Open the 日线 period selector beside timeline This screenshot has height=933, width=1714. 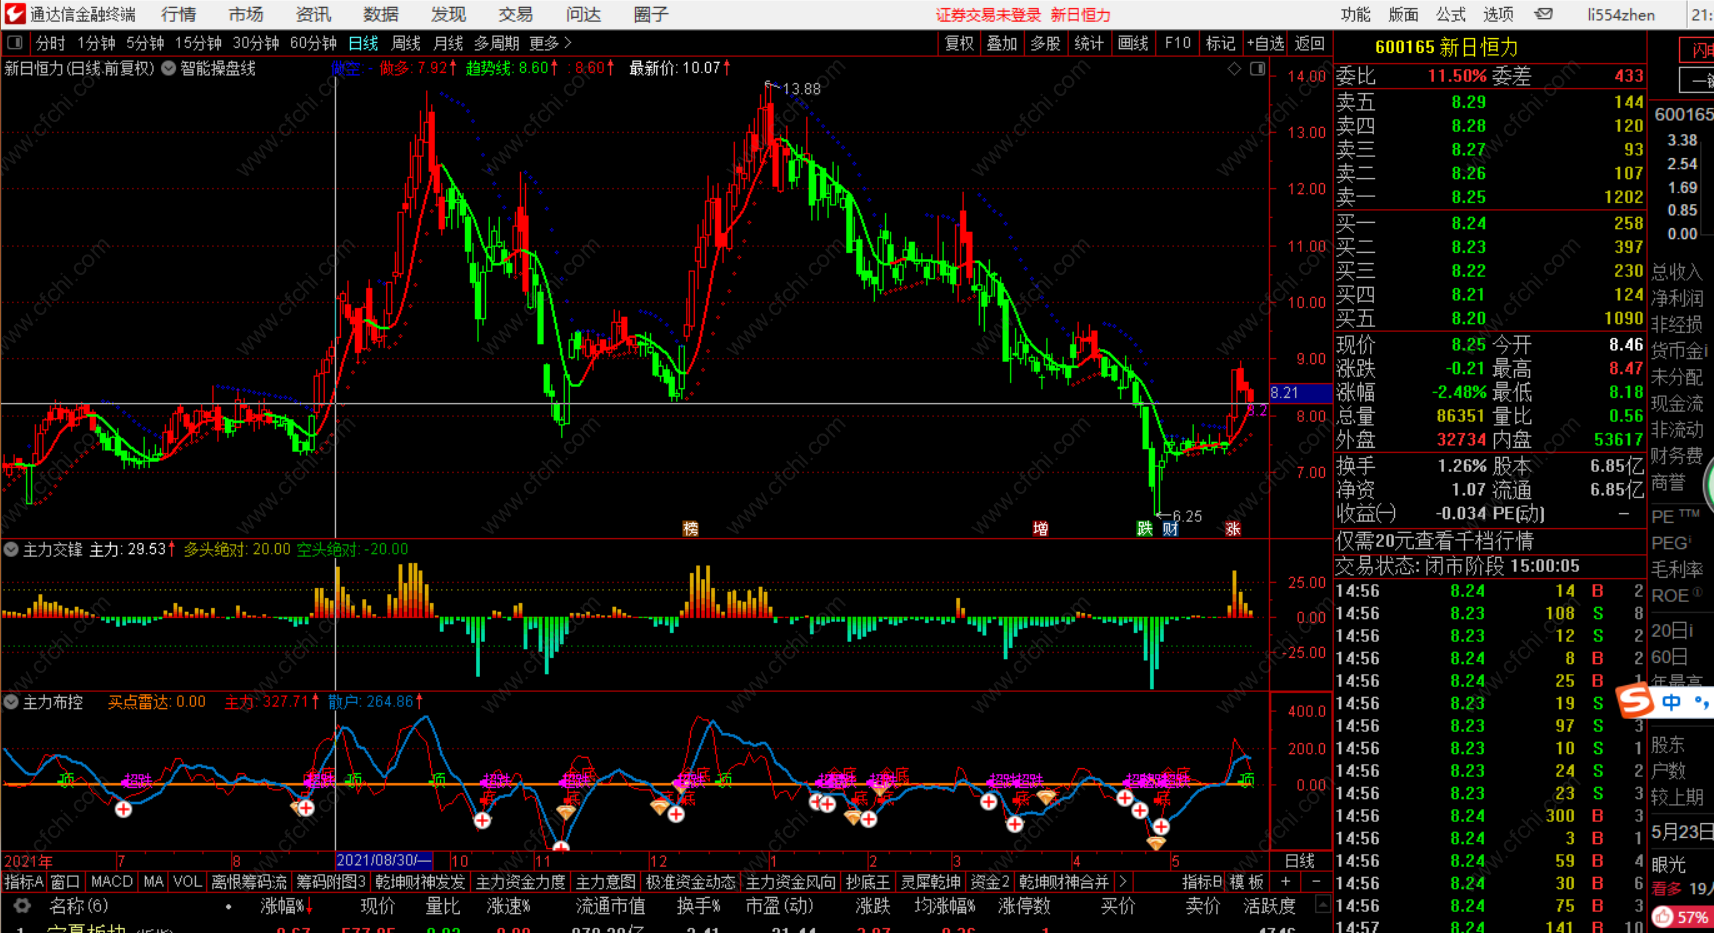[1299, 861]
